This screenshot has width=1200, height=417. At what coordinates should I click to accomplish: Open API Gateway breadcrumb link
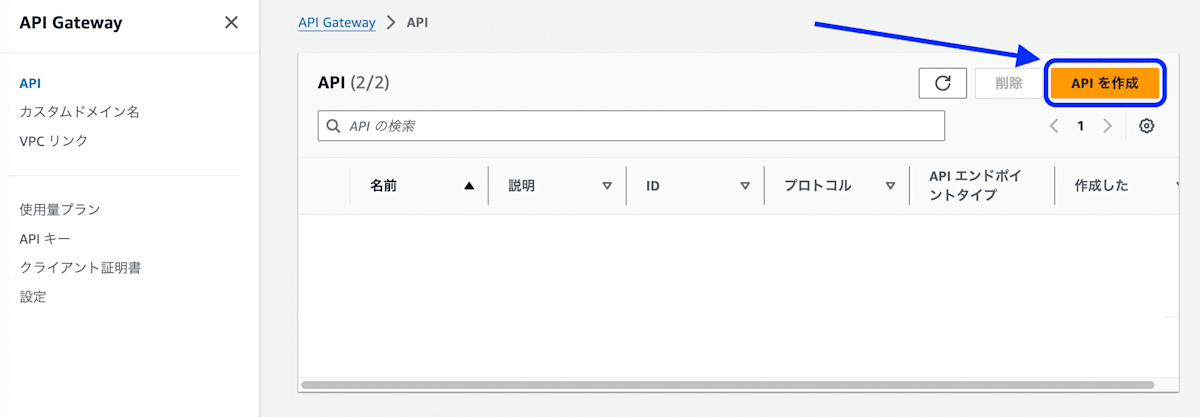point(337,22)
